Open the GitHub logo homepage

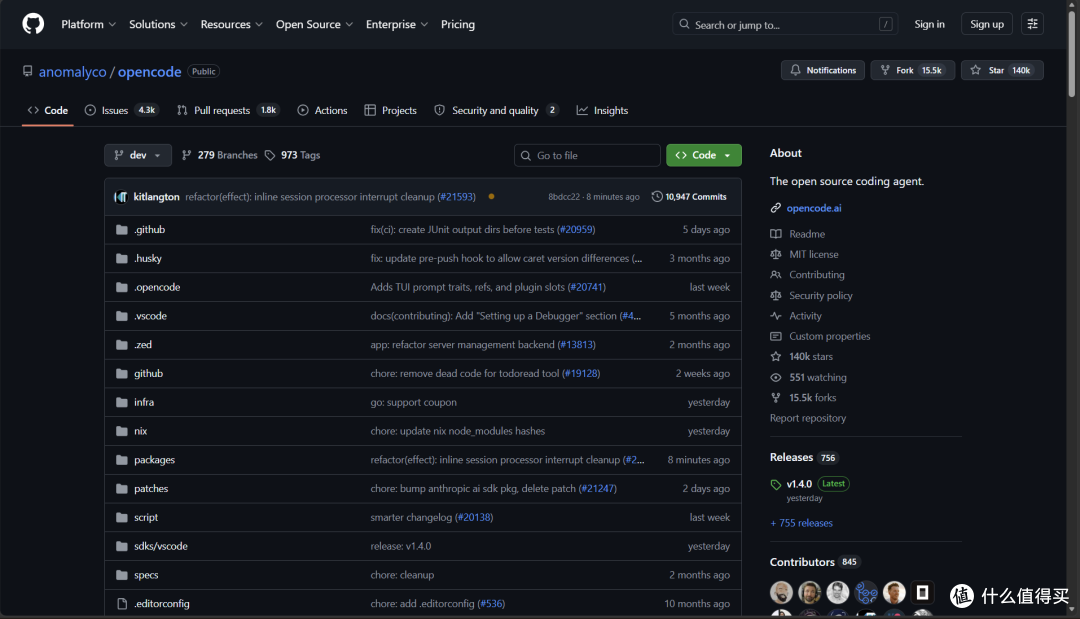click(33, 24)
